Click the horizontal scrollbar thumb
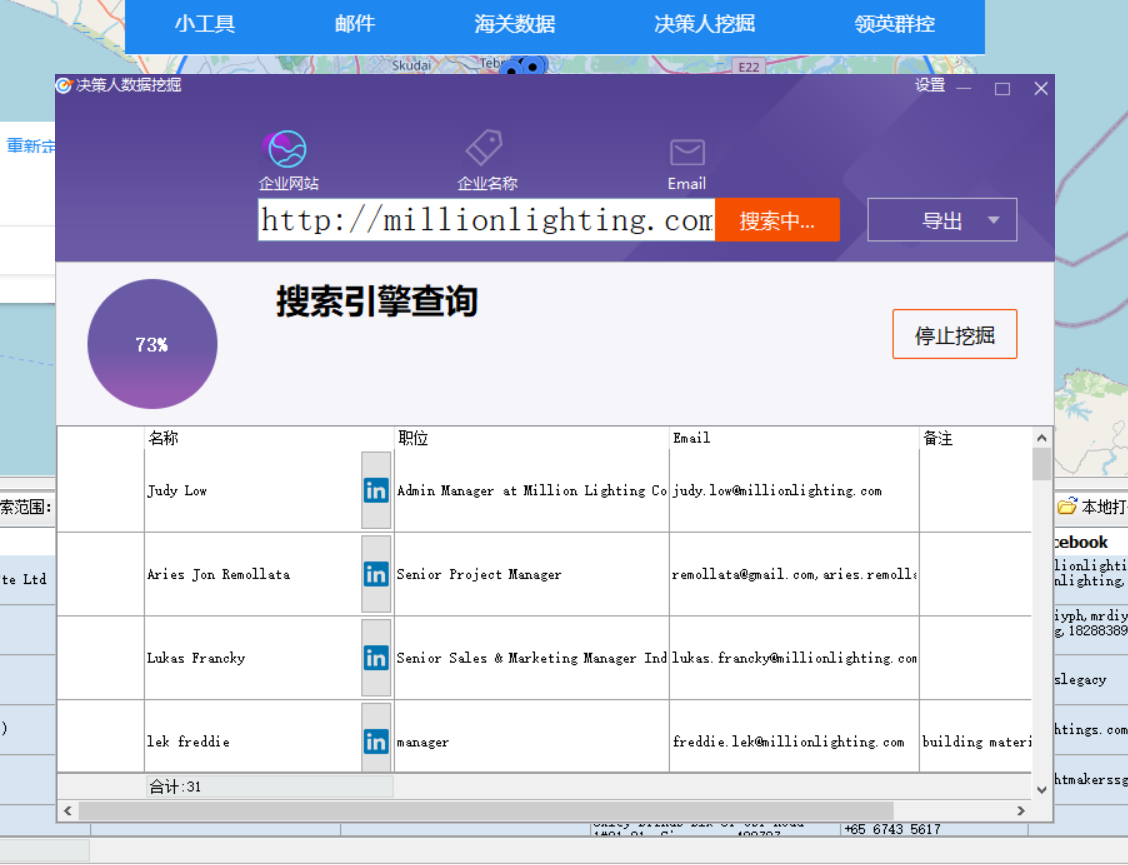The height and width of the screenshot is (865, 1128). click(486, 811)
